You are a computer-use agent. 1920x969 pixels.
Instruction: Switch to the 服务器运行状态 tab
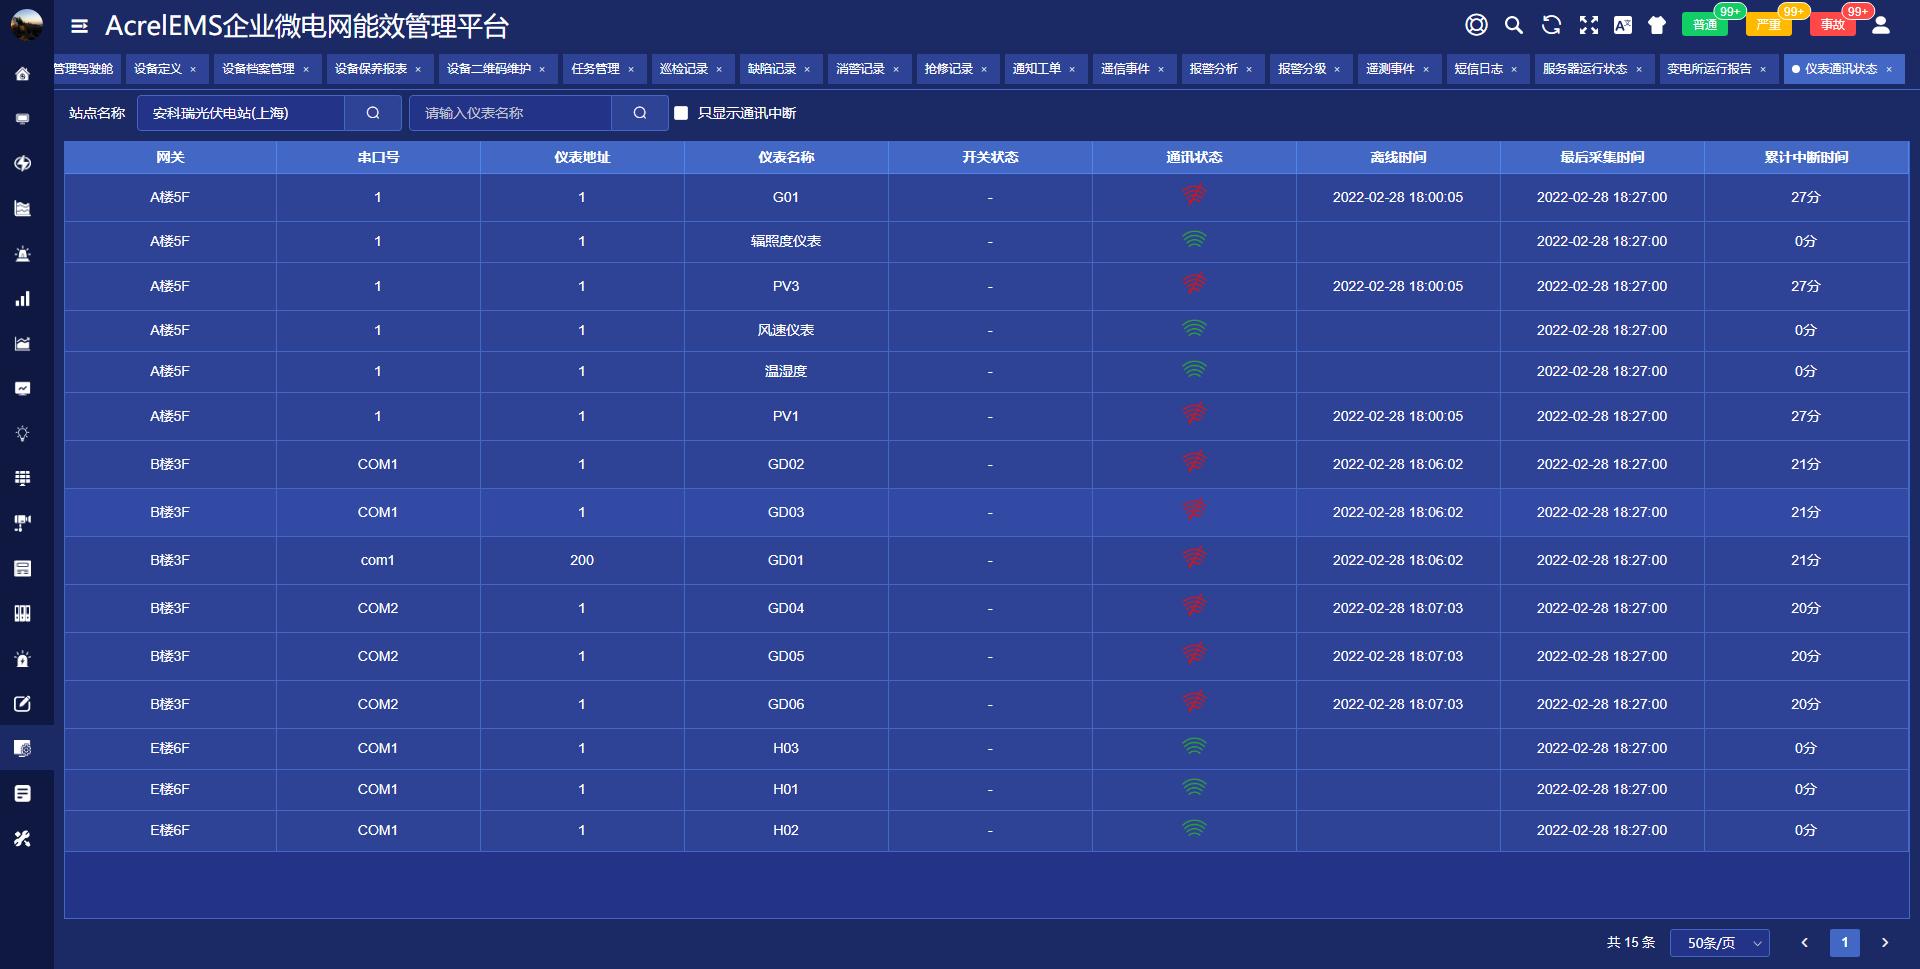(x=1584, y=69)
